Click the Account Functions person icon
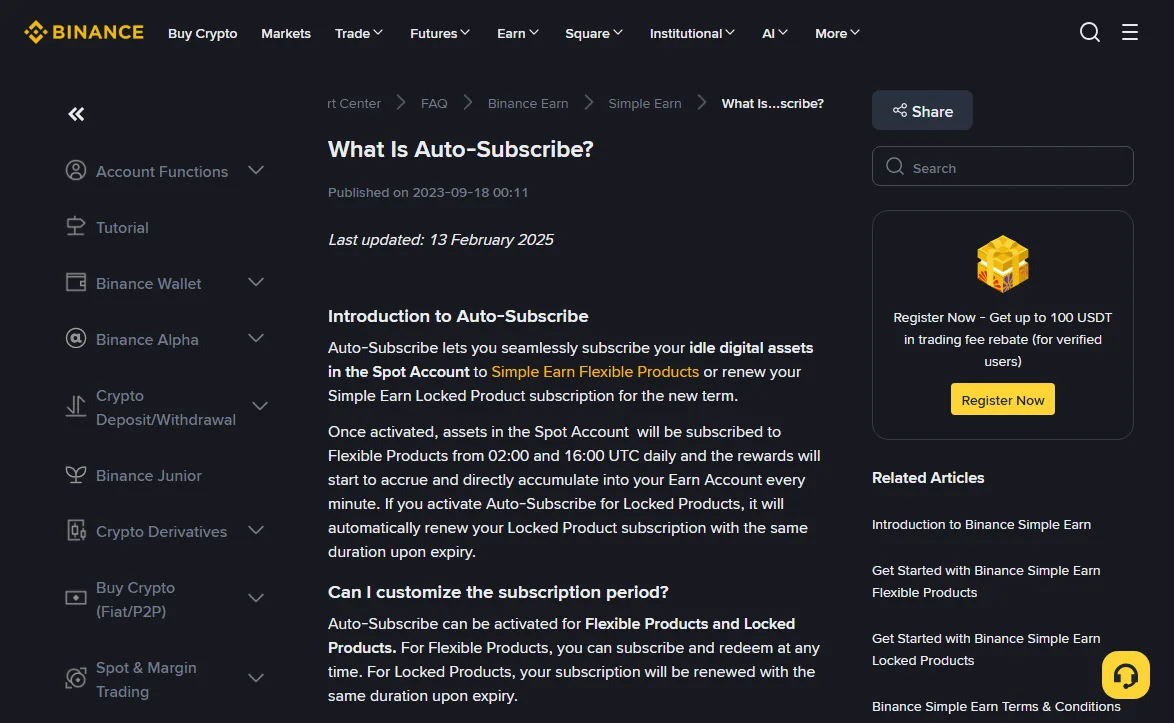This screenshot has height=723, width=1174. [76, 171]
